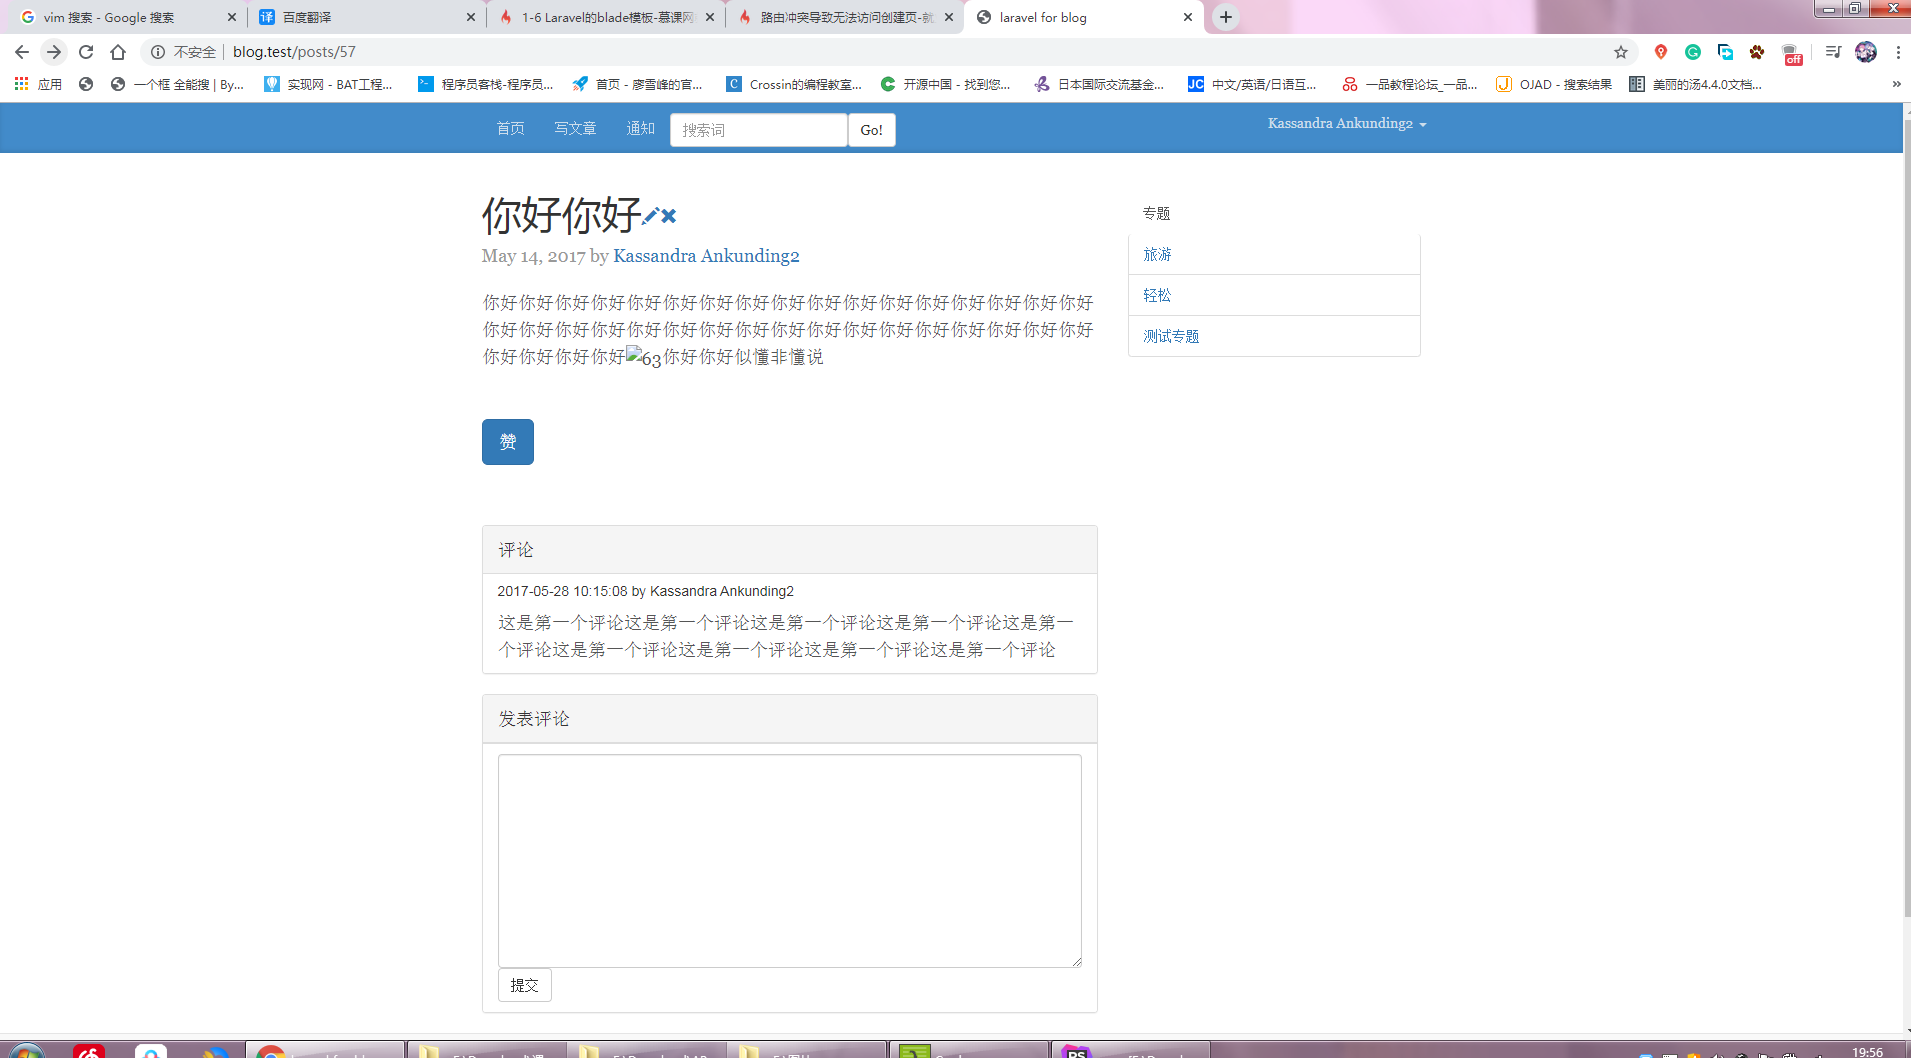
Task: Click the Chrome icon in taskbar
Action: click(271, 1051)
